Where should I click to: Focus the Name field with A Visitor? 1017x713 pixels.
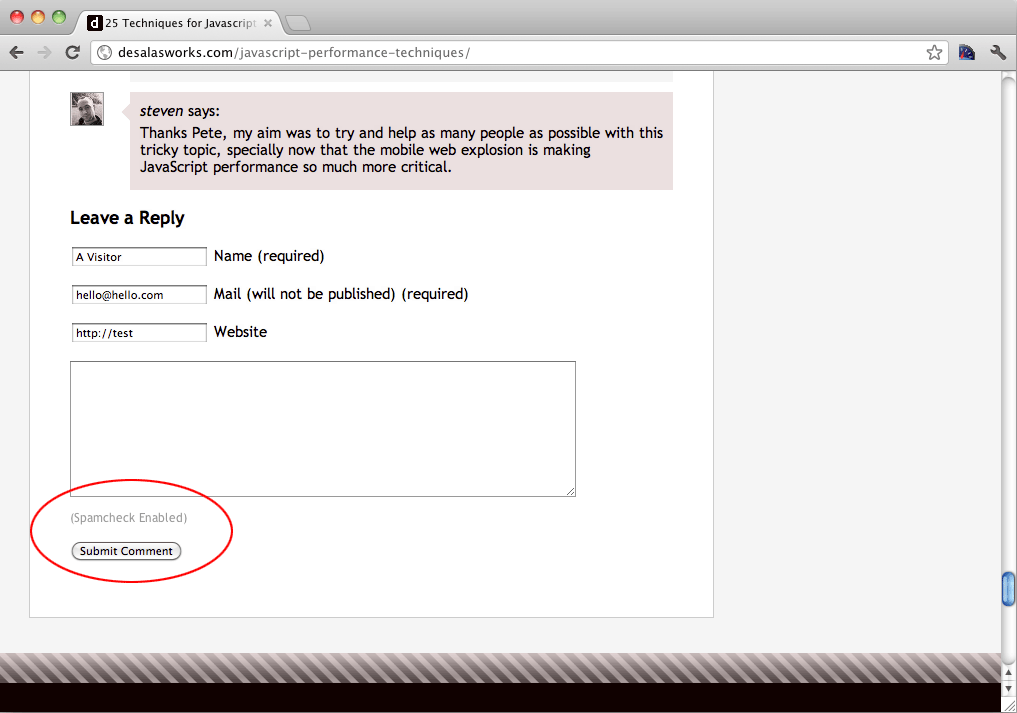(139, 256)
